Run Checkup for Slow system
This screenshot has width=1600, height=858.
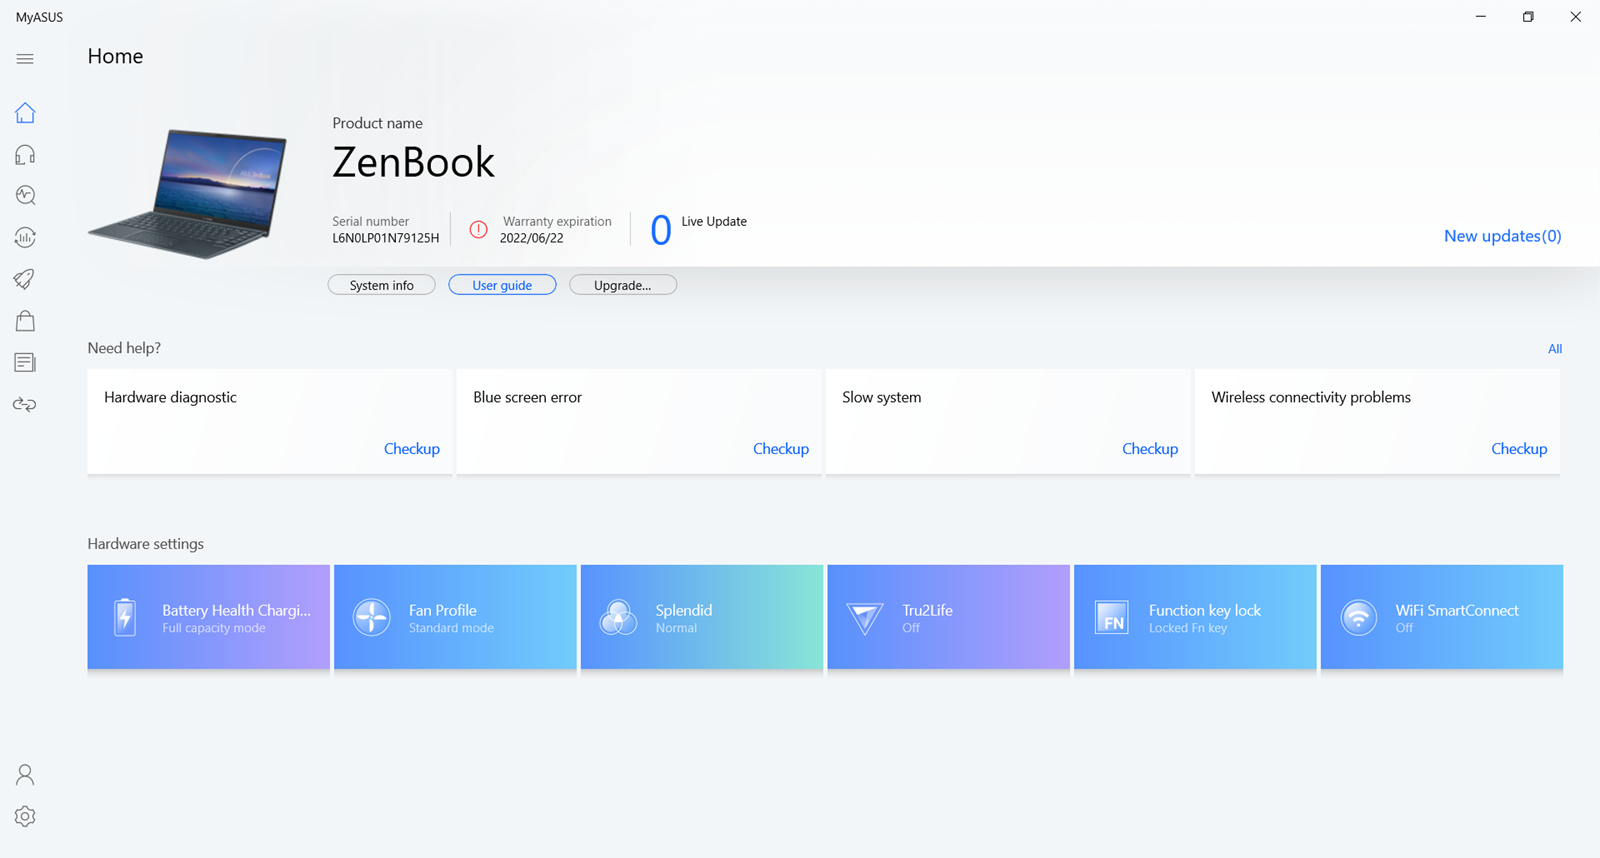click(1150, 449)
